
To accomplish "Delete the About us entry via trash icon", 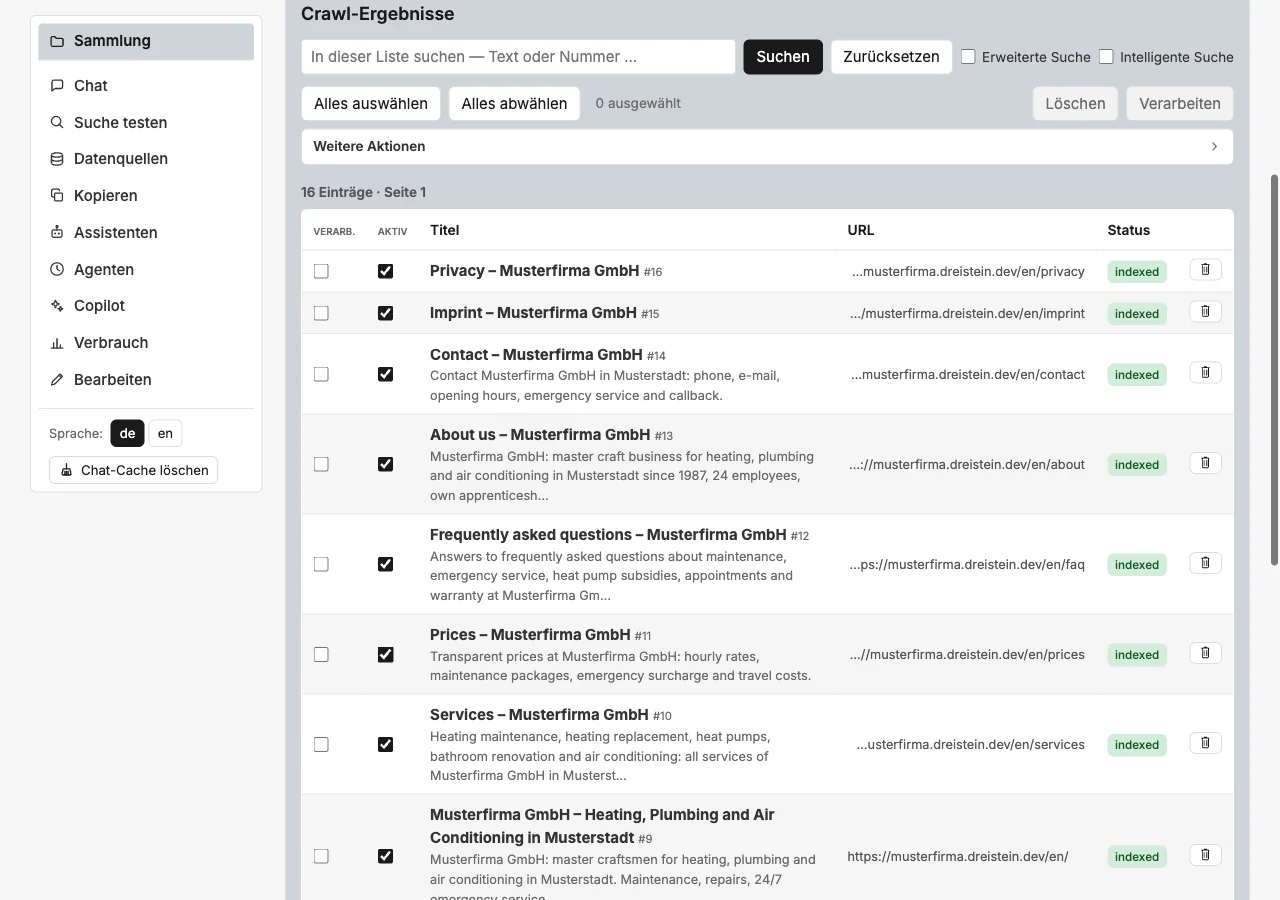I will pyautogui.click(x=1205, y=463).
